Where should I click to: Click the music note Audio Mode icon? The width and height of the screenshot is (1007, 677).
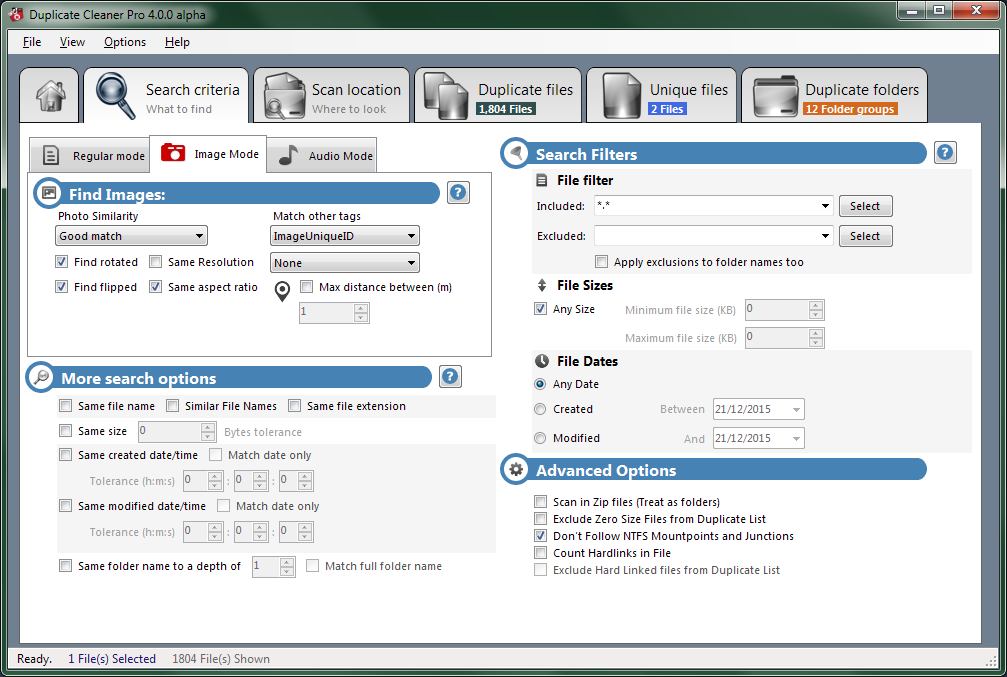click(288, 155)
